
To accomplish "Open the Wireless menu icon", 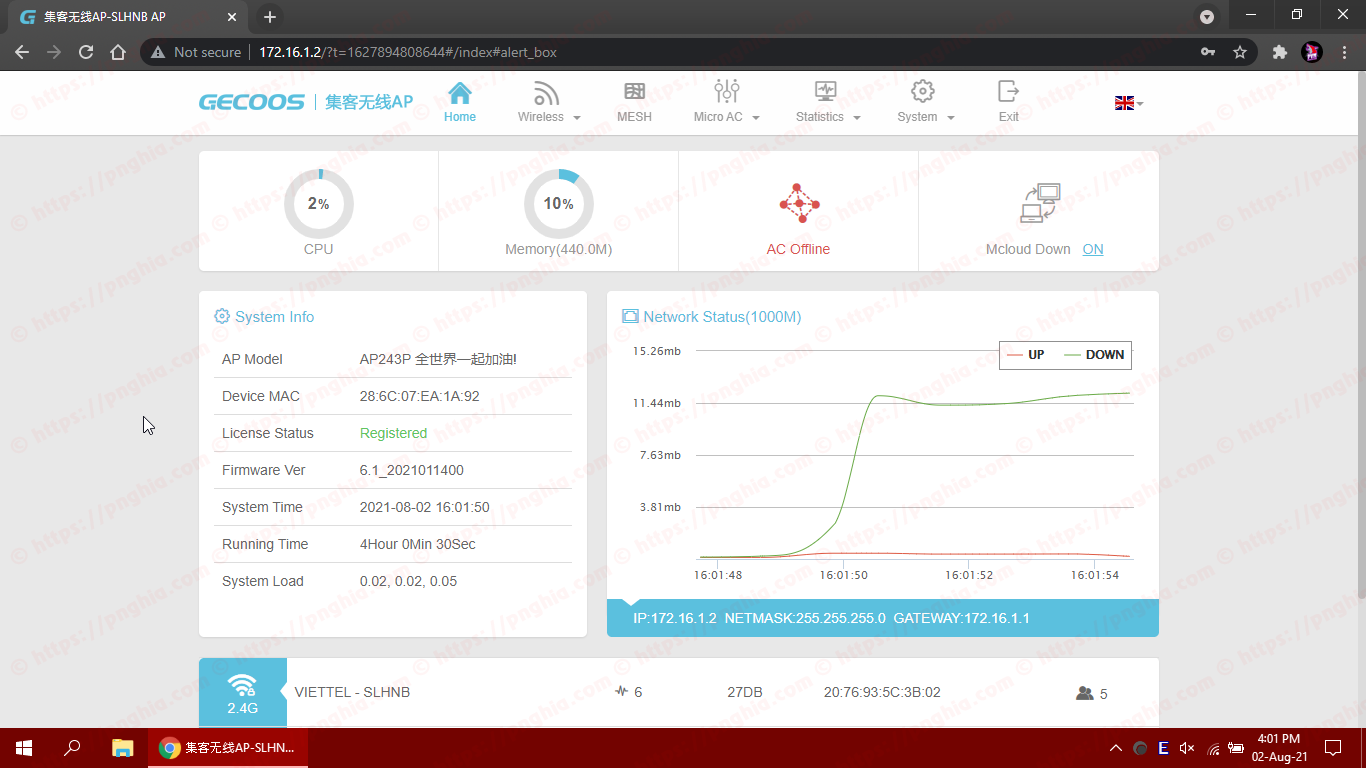I will (546, 93).
